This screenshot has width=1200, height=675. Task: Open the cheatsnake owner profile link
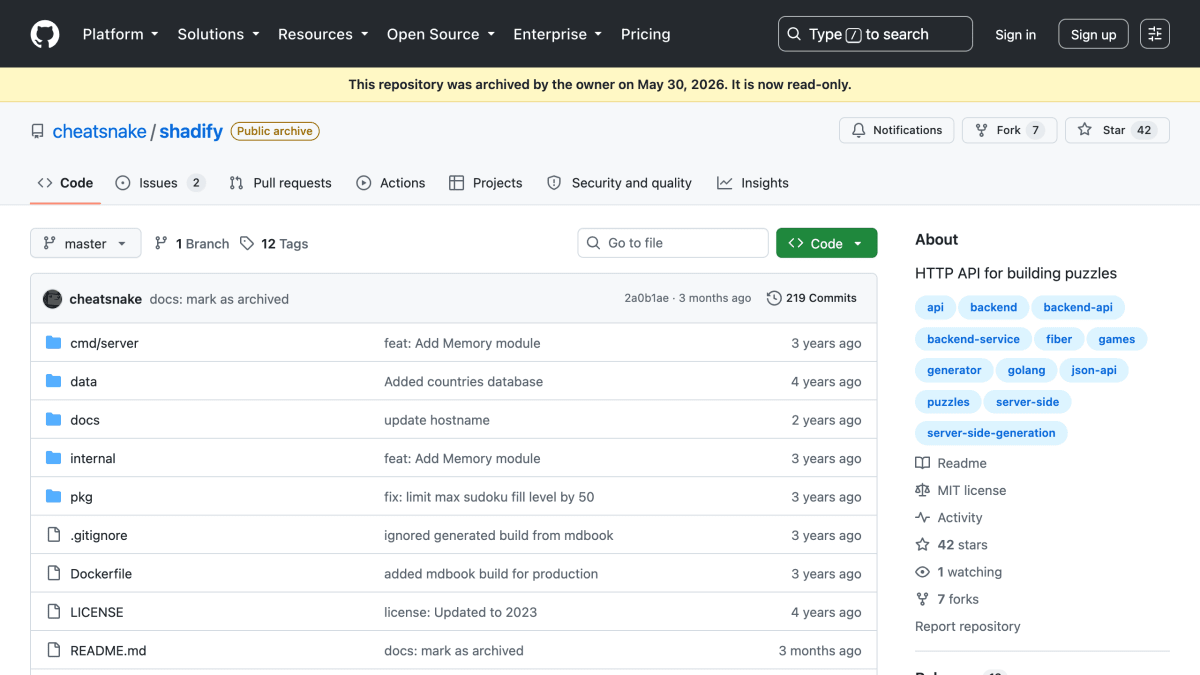(x=99, y=131)
